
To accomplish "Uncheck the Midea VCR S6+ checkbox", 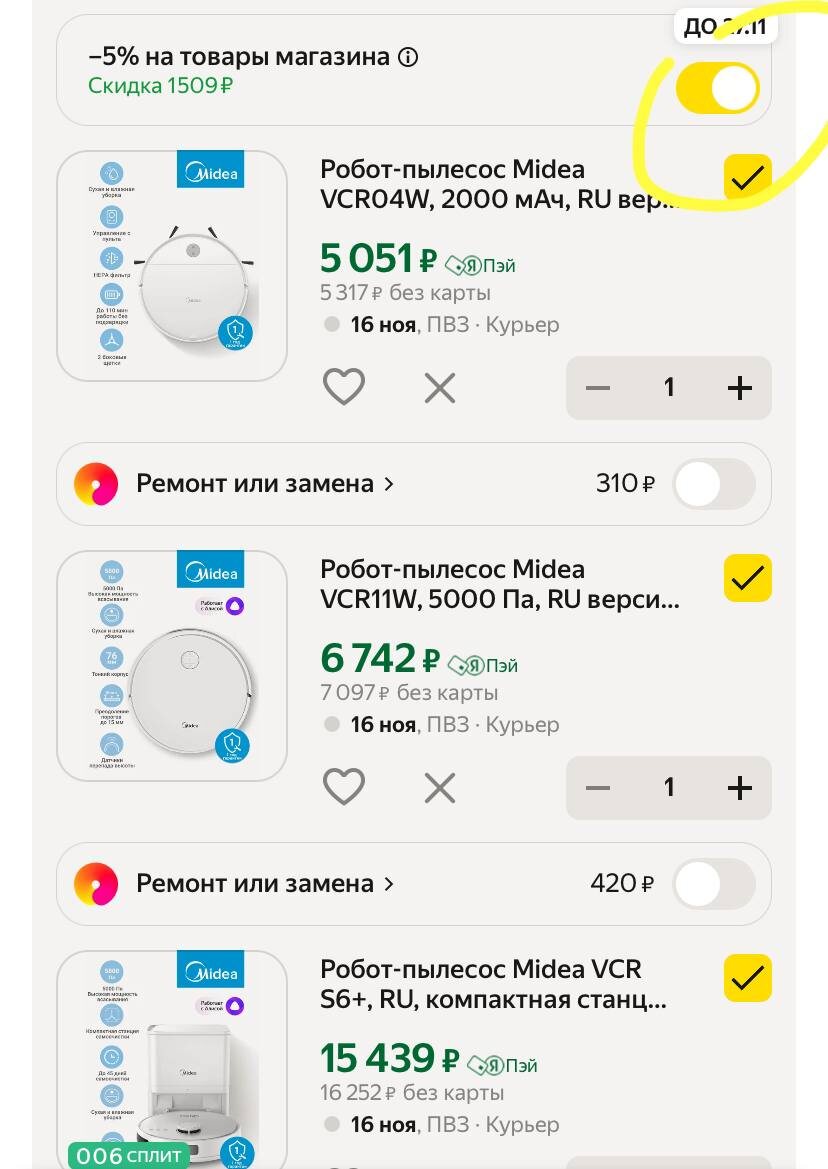I will click(x=747, y=977).
